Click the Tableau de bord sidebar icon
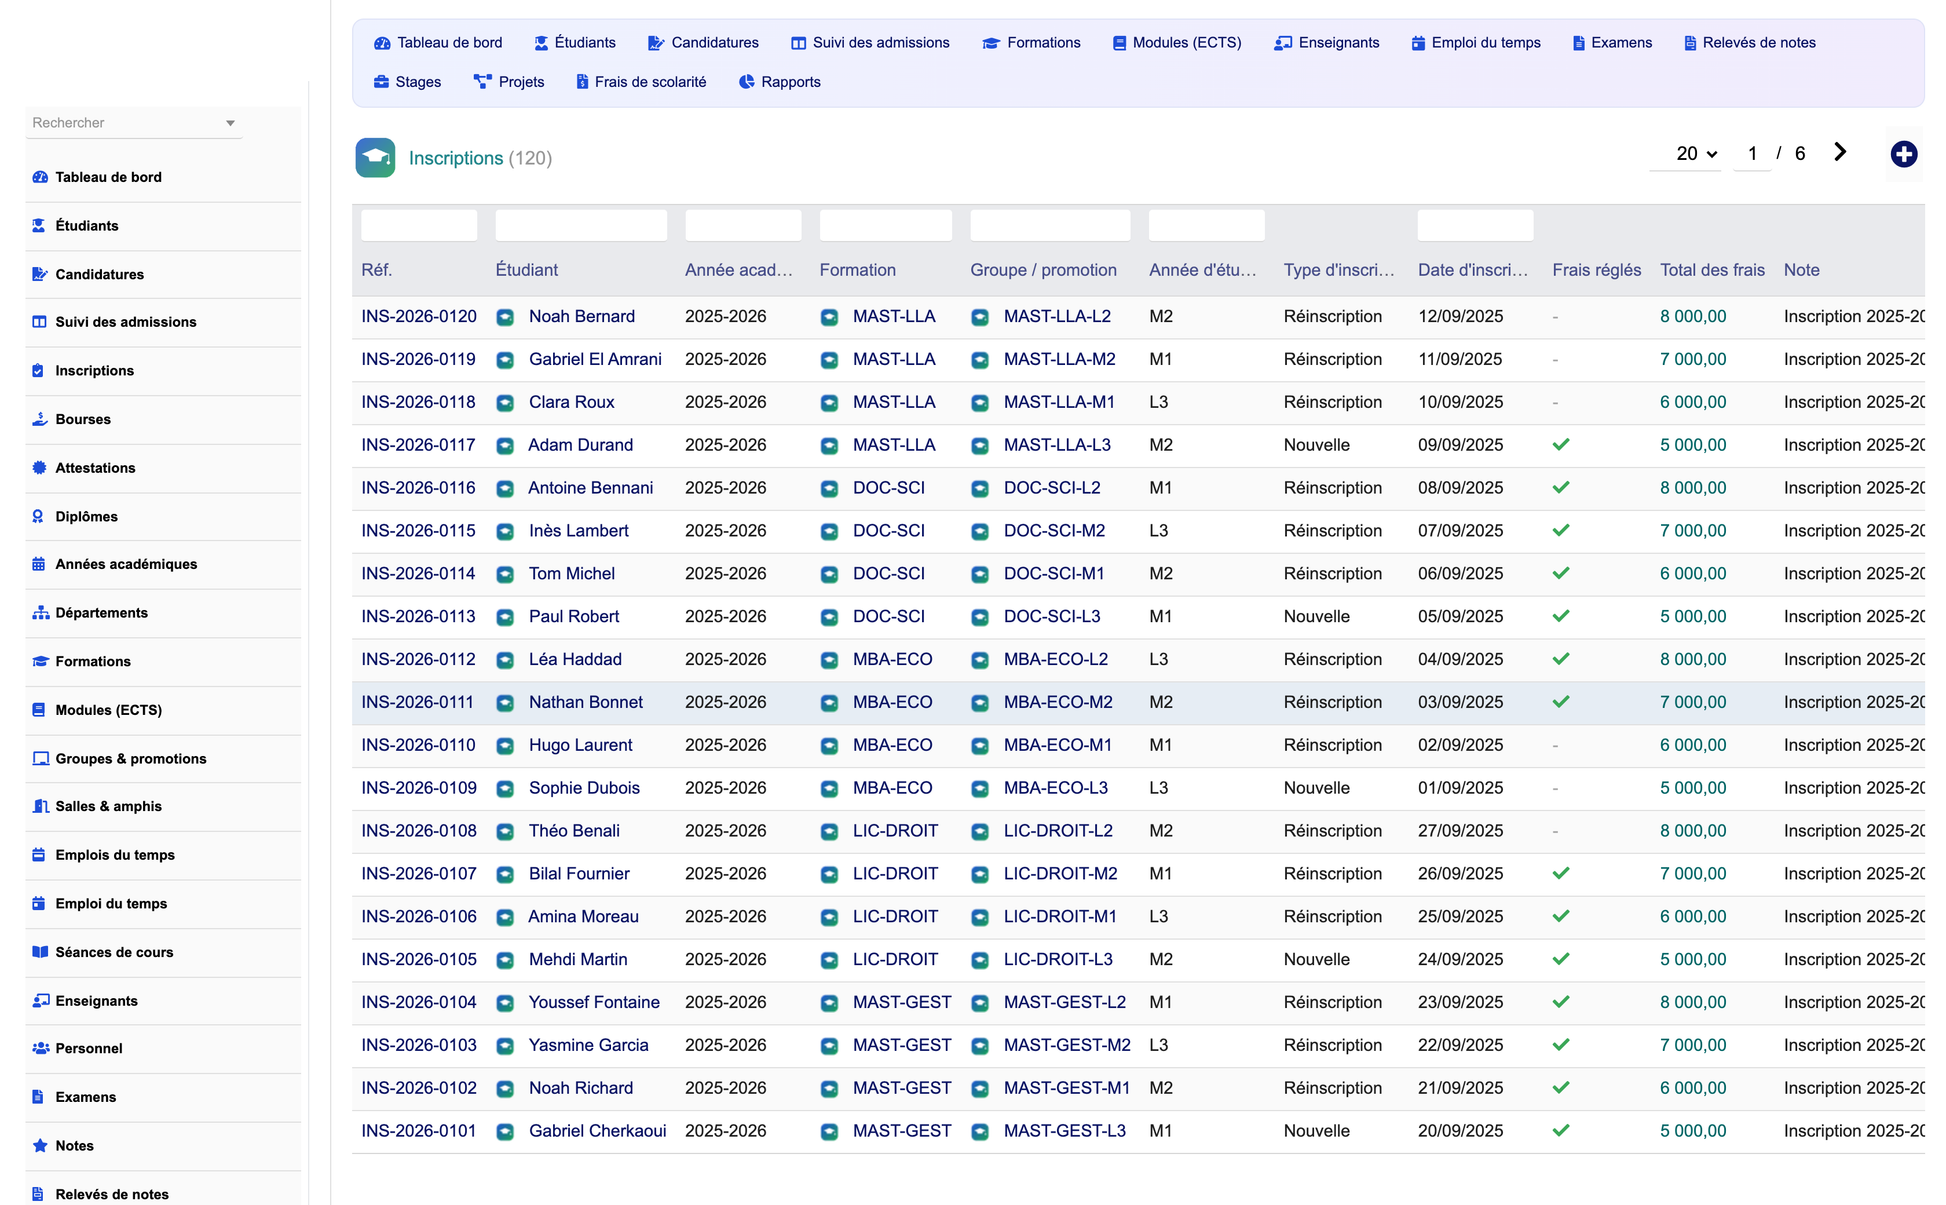This screenshot has height=1205, width=1946. coord(40,177)
